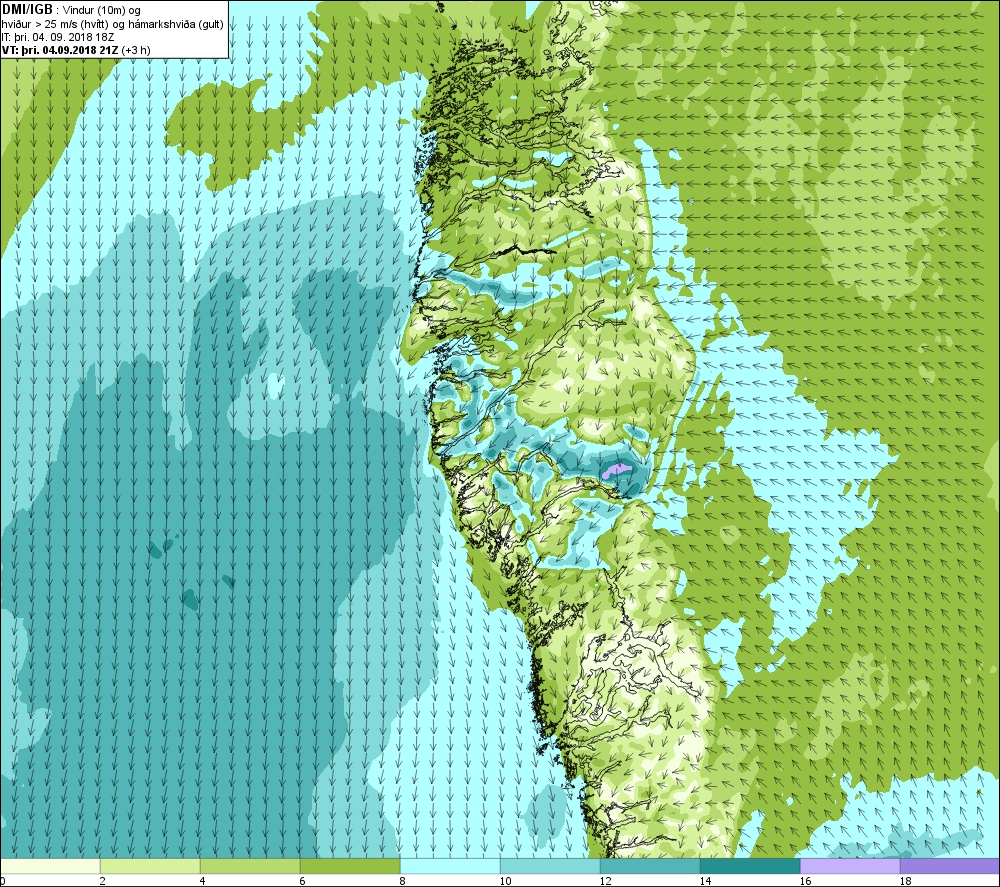This screenshot has width=1000, height=887.
Task: Click the "12" scale label
Action: pos(605,881)
